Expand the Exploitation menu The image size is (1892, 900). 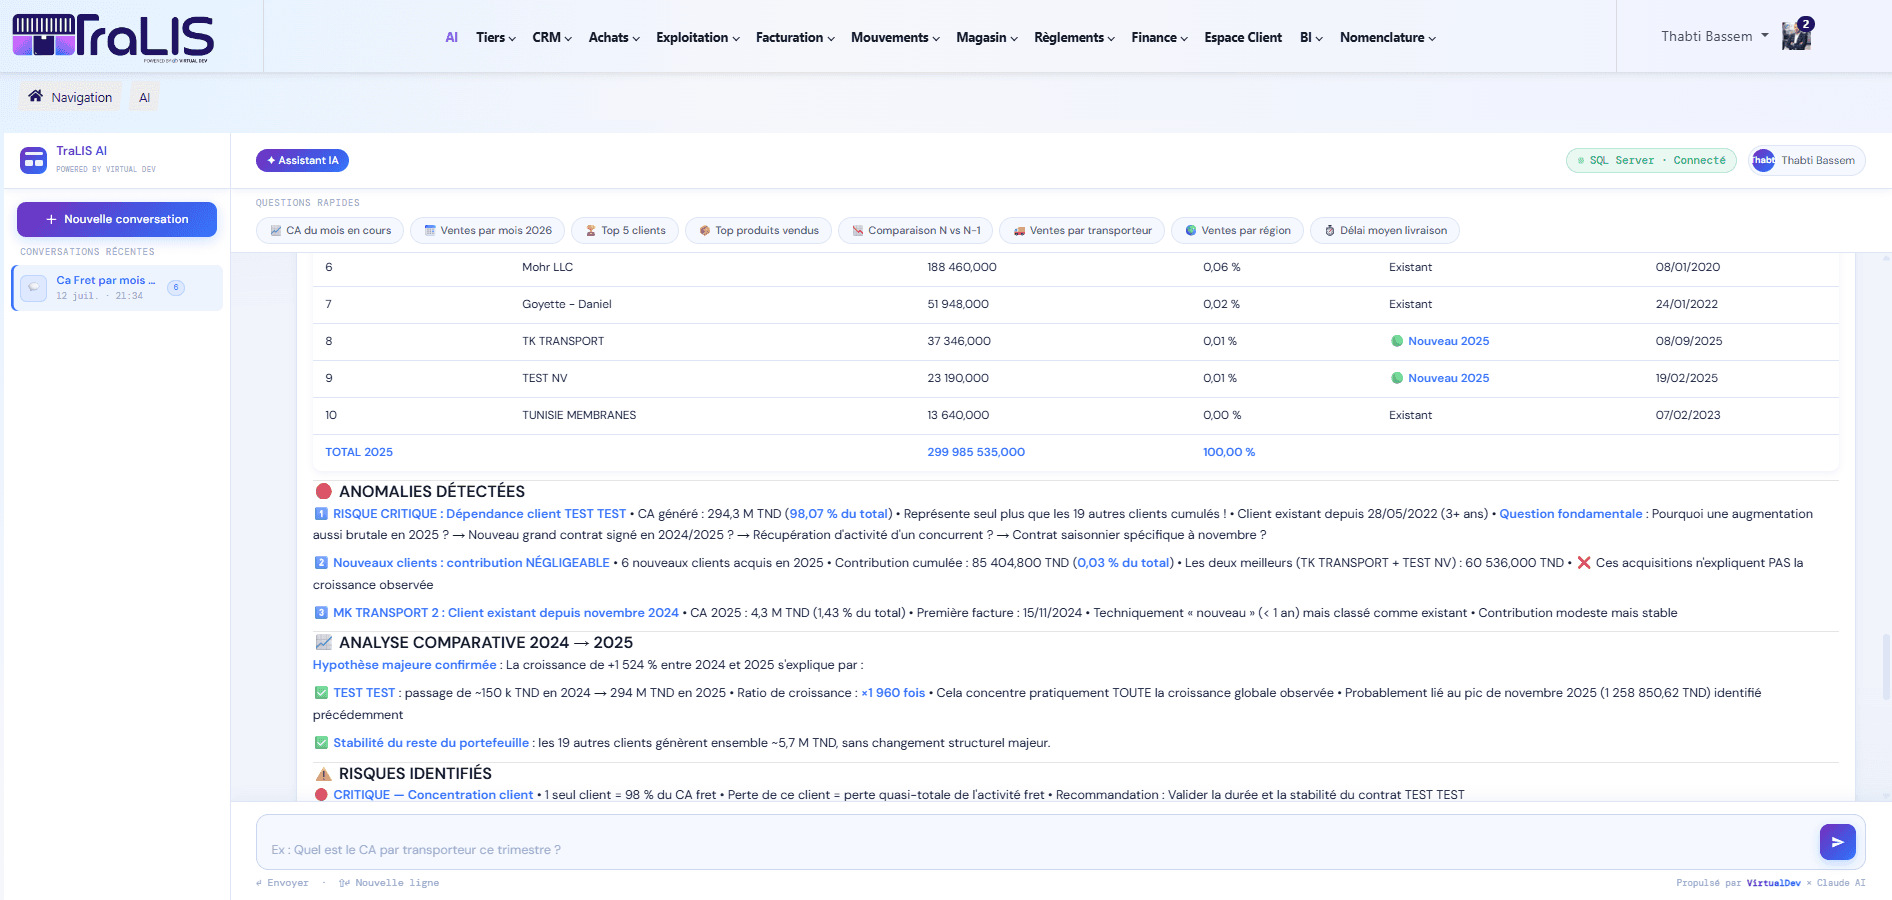coord(698,37)
